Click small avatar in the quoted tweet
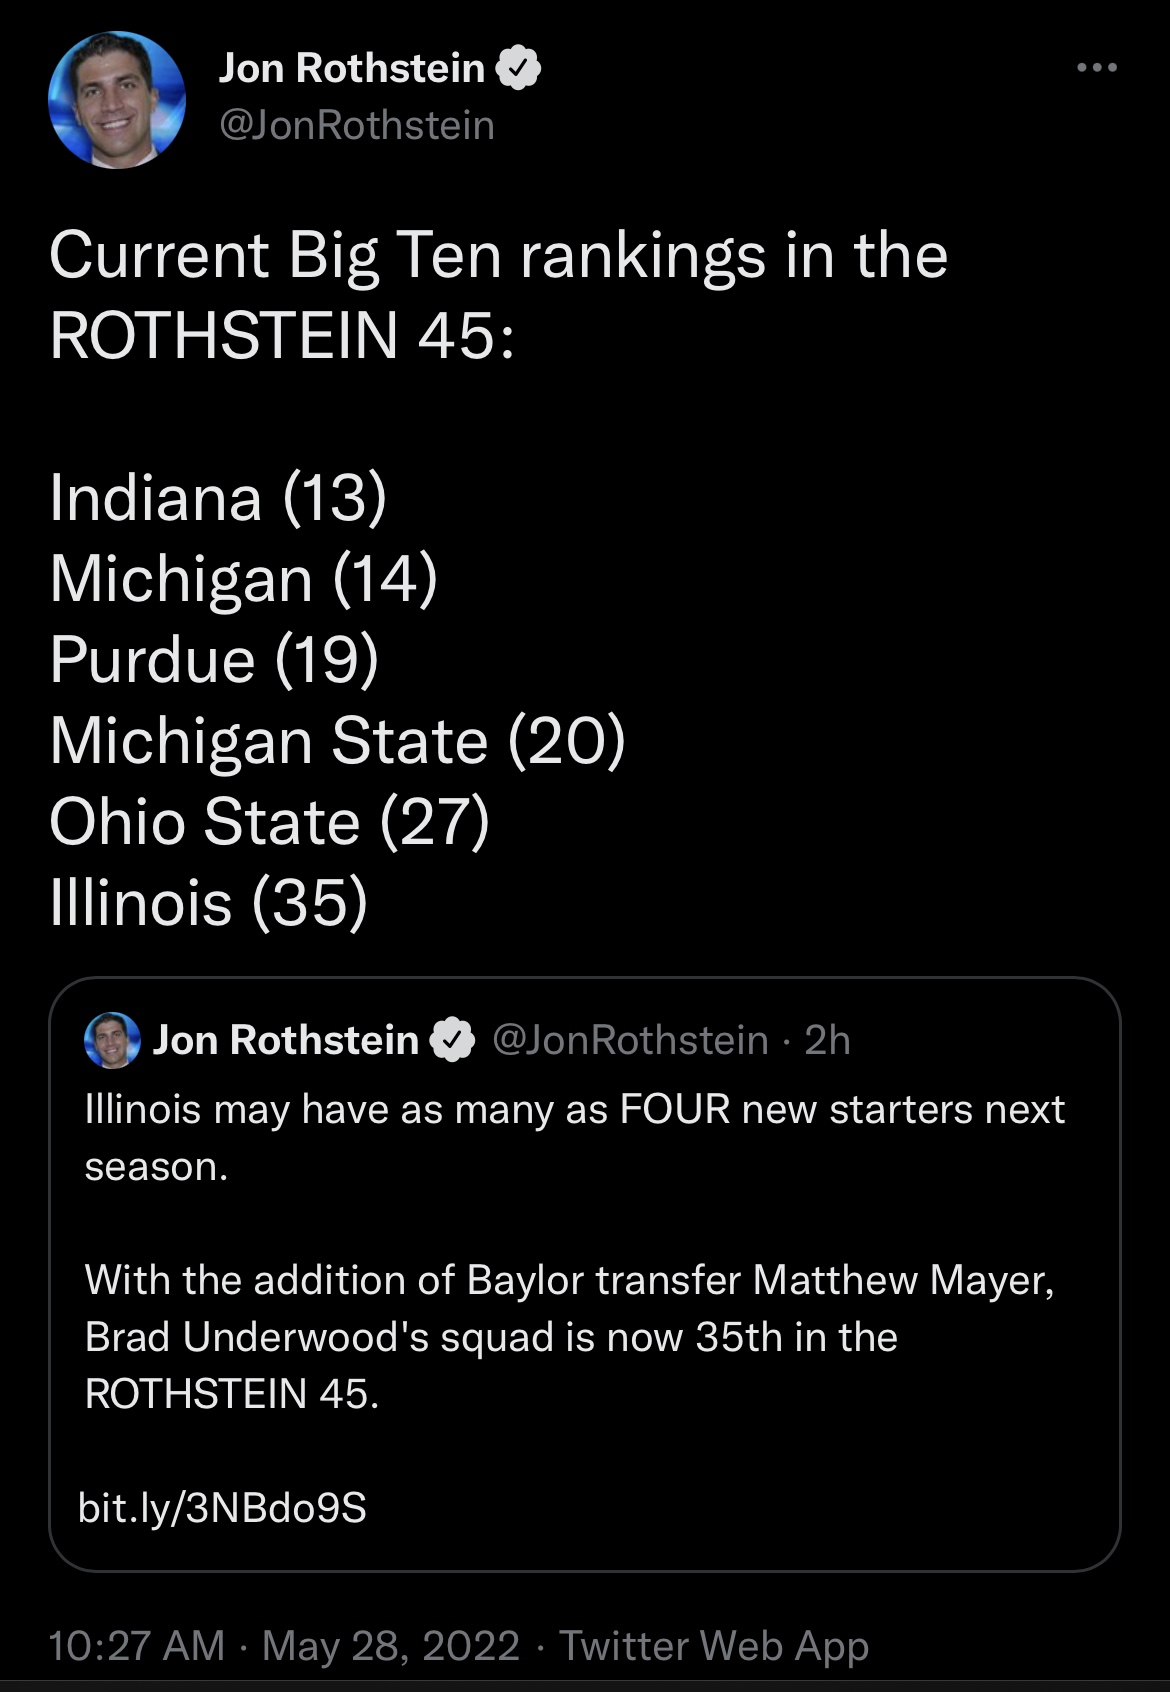 [113, 1040]
